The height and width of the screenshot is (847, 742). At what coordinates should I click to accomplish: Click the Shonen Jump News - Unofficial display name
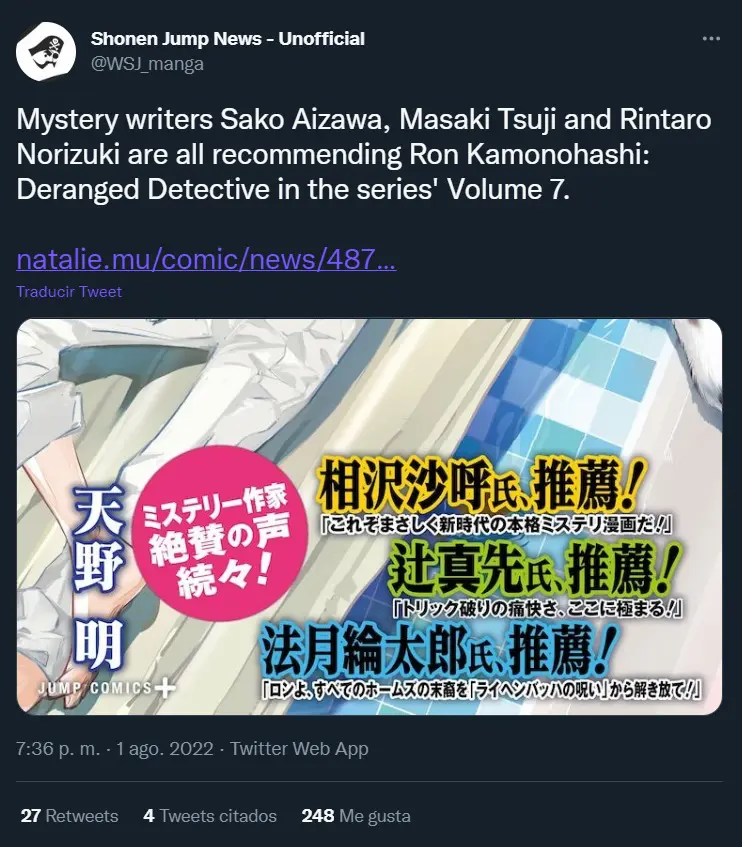coord(227,39)
